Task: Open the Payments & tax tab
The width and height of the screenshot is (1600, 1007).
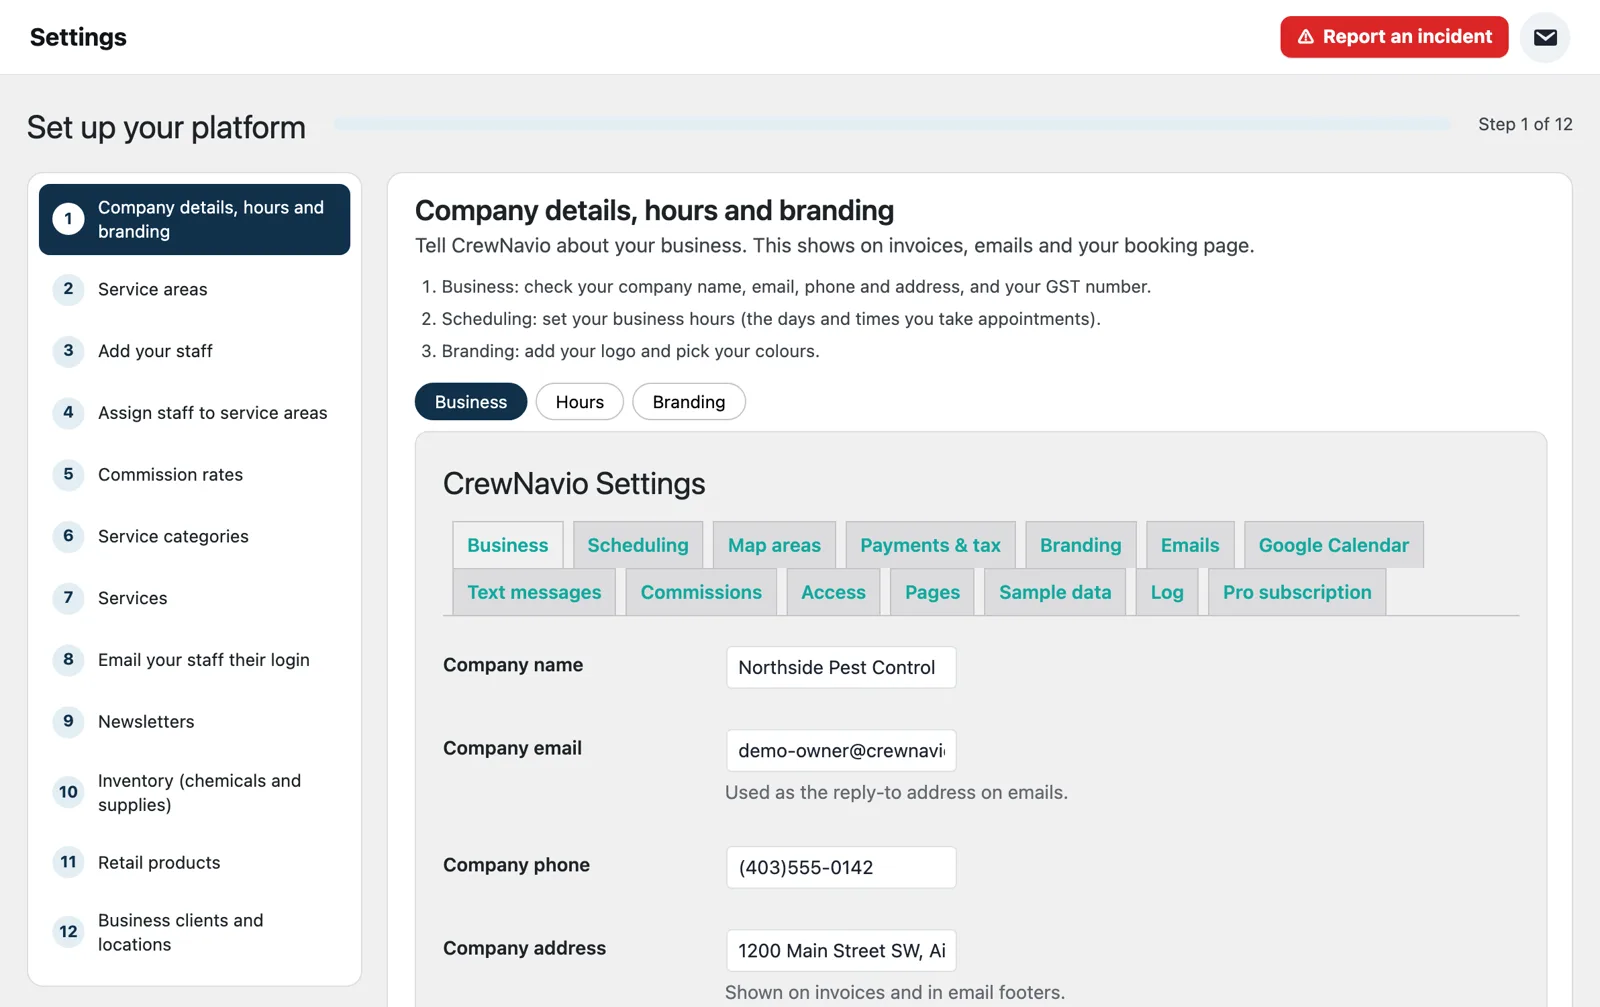Action: (930, 545)
